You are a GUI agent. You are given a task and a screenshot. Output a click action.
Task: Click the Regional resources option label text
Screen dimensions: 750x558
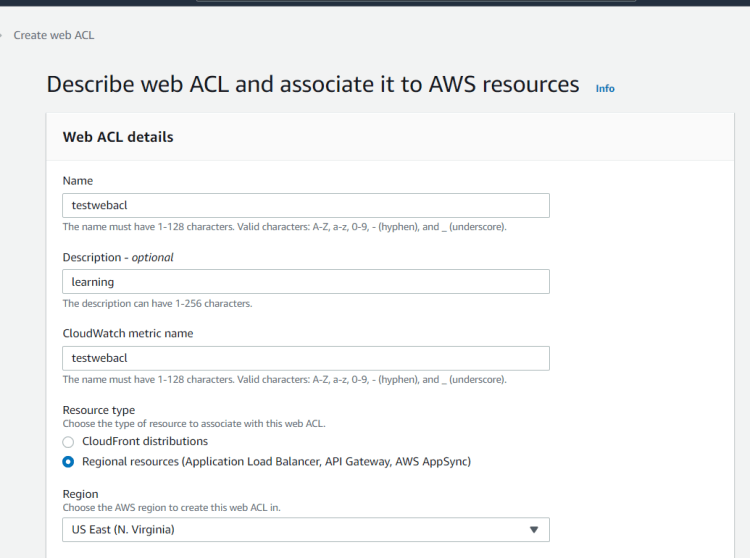pos(276,462)
